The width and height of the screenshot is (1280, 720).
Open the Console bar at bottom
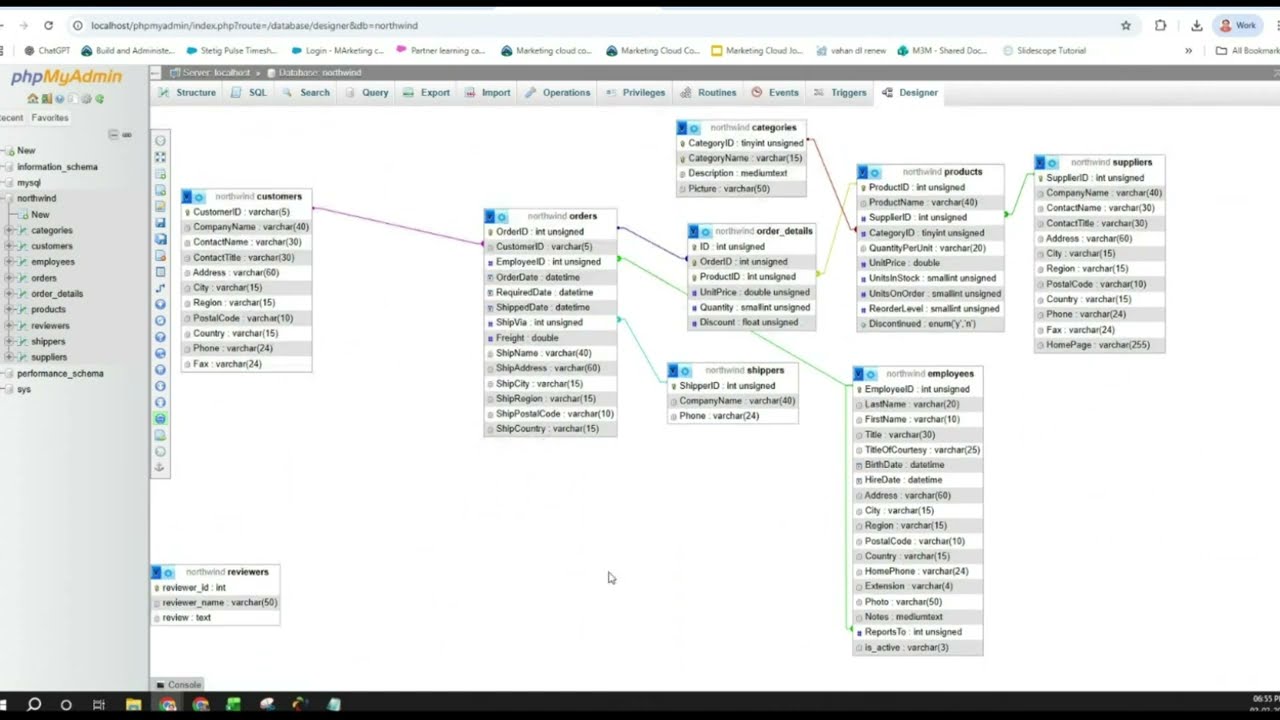click(x=179, y=685)
